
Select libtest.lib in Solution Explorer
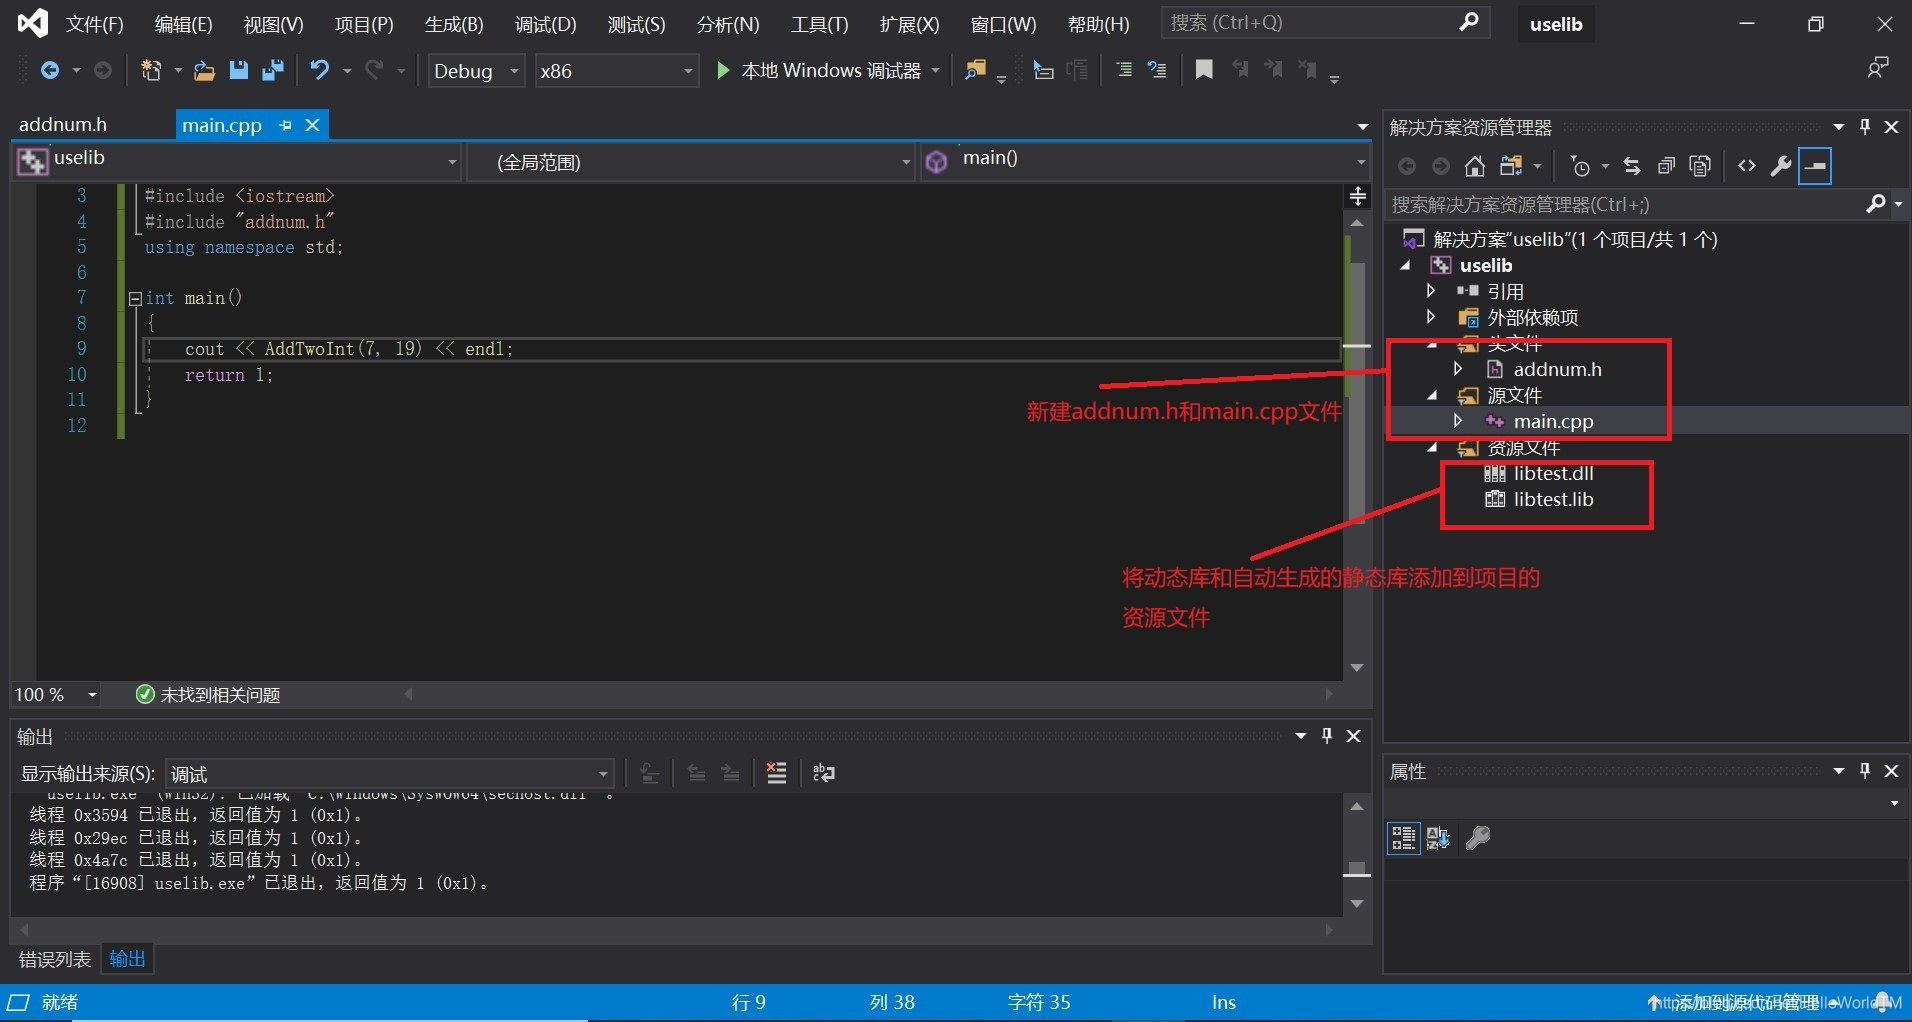(x=1553, y=499)
